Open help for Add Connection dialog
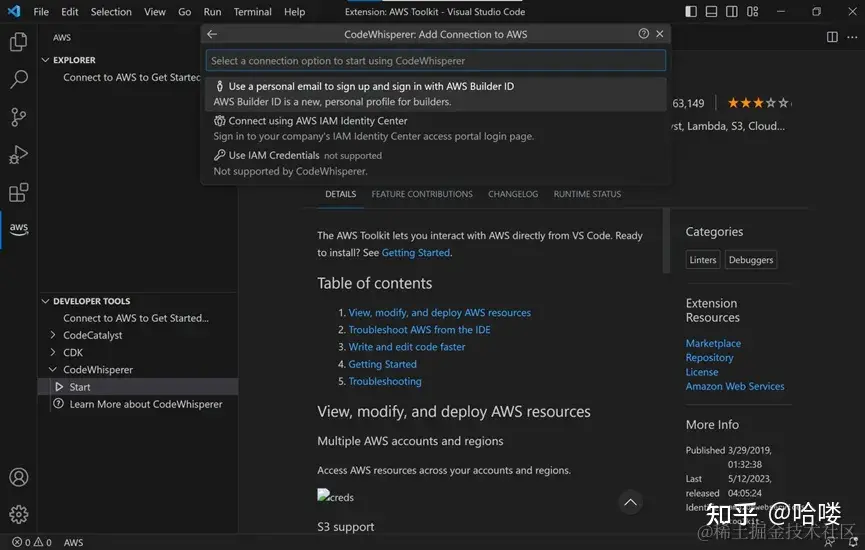Screen dimensions: 865x550 pos(643,34)
